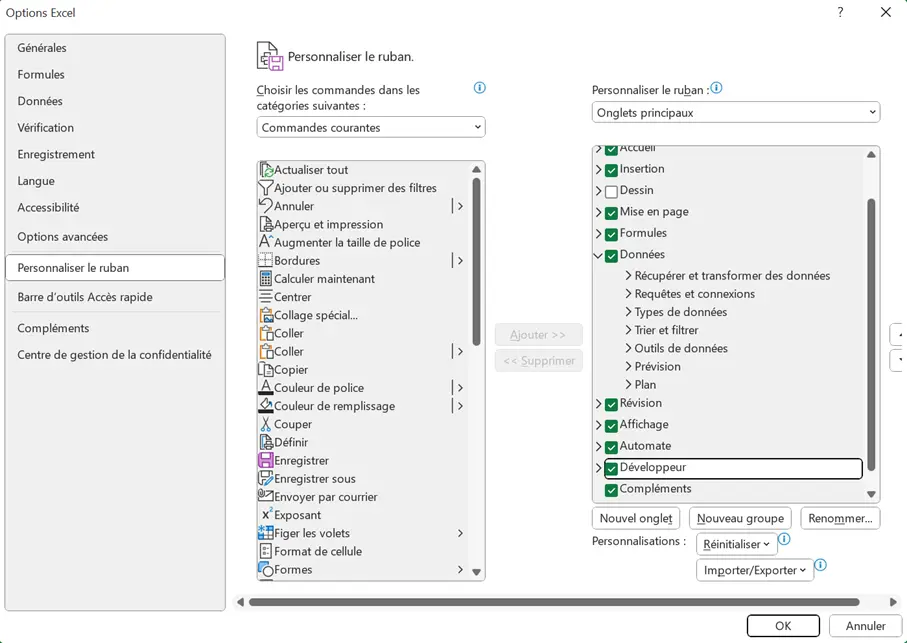Viewport: 907px width, 643px height.
Task: Click the Formes shapes icon
Action: point(266,570)
